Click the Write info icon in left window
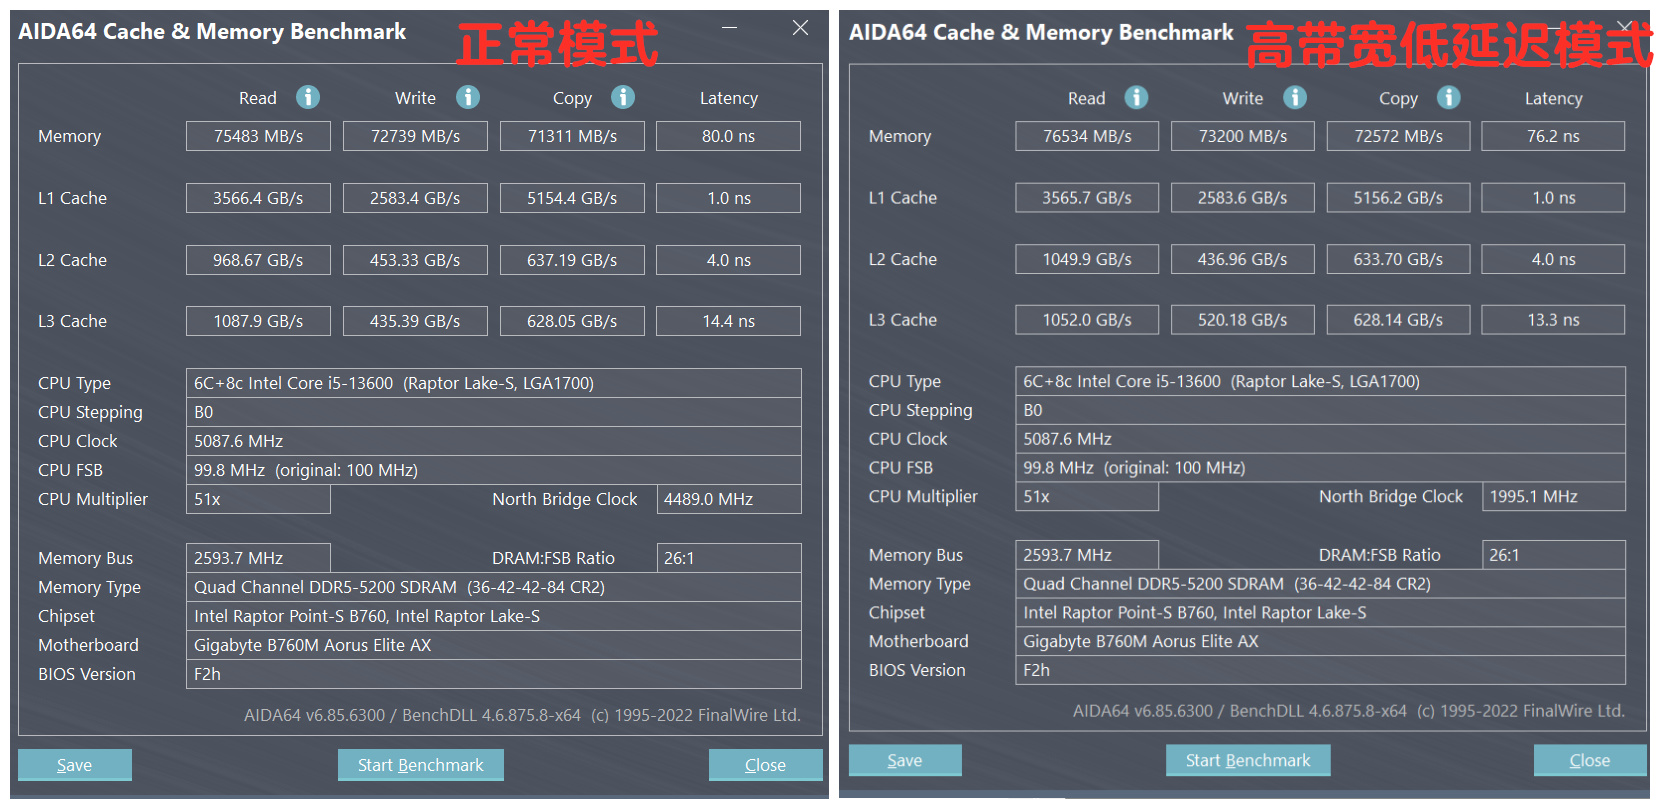The height and width of the screenshot is (809, 1660). 468,97
